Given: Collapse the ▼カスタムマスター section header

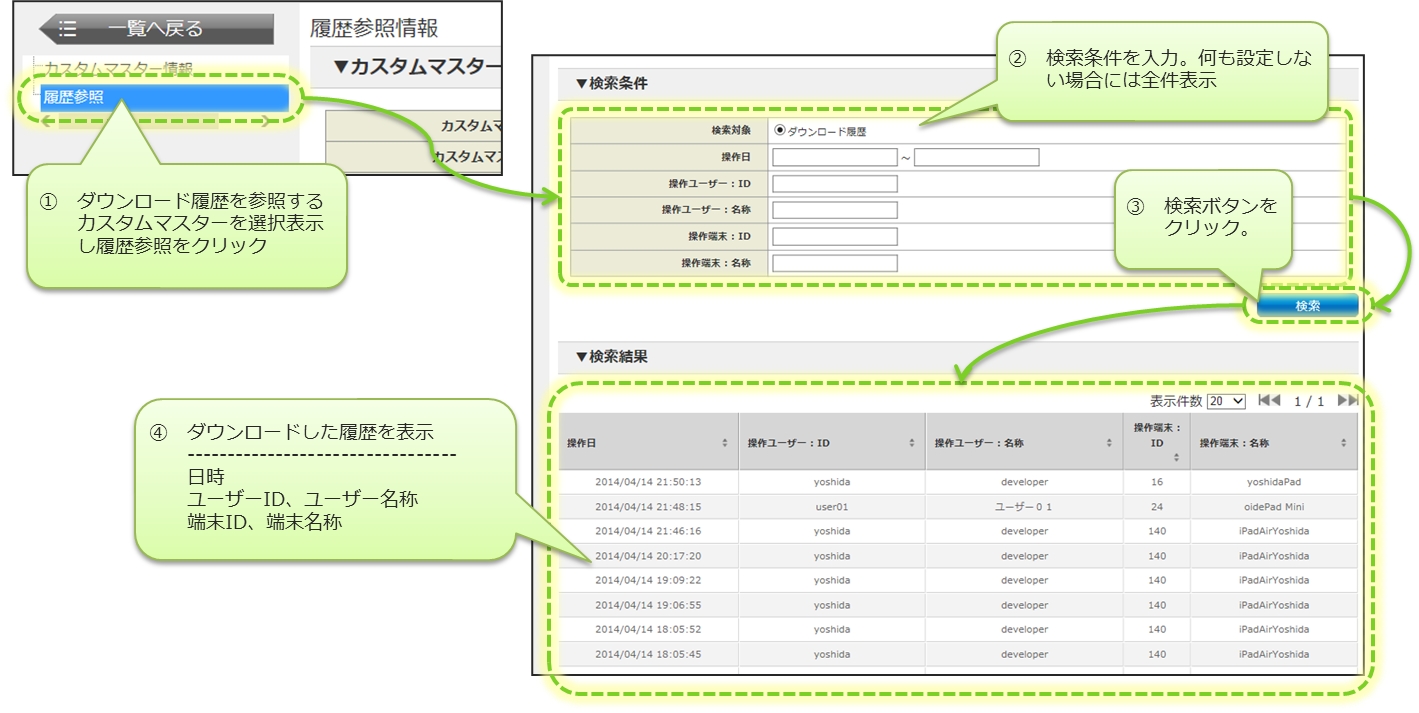Looking at the screenshot, I should tap(416, 67).
